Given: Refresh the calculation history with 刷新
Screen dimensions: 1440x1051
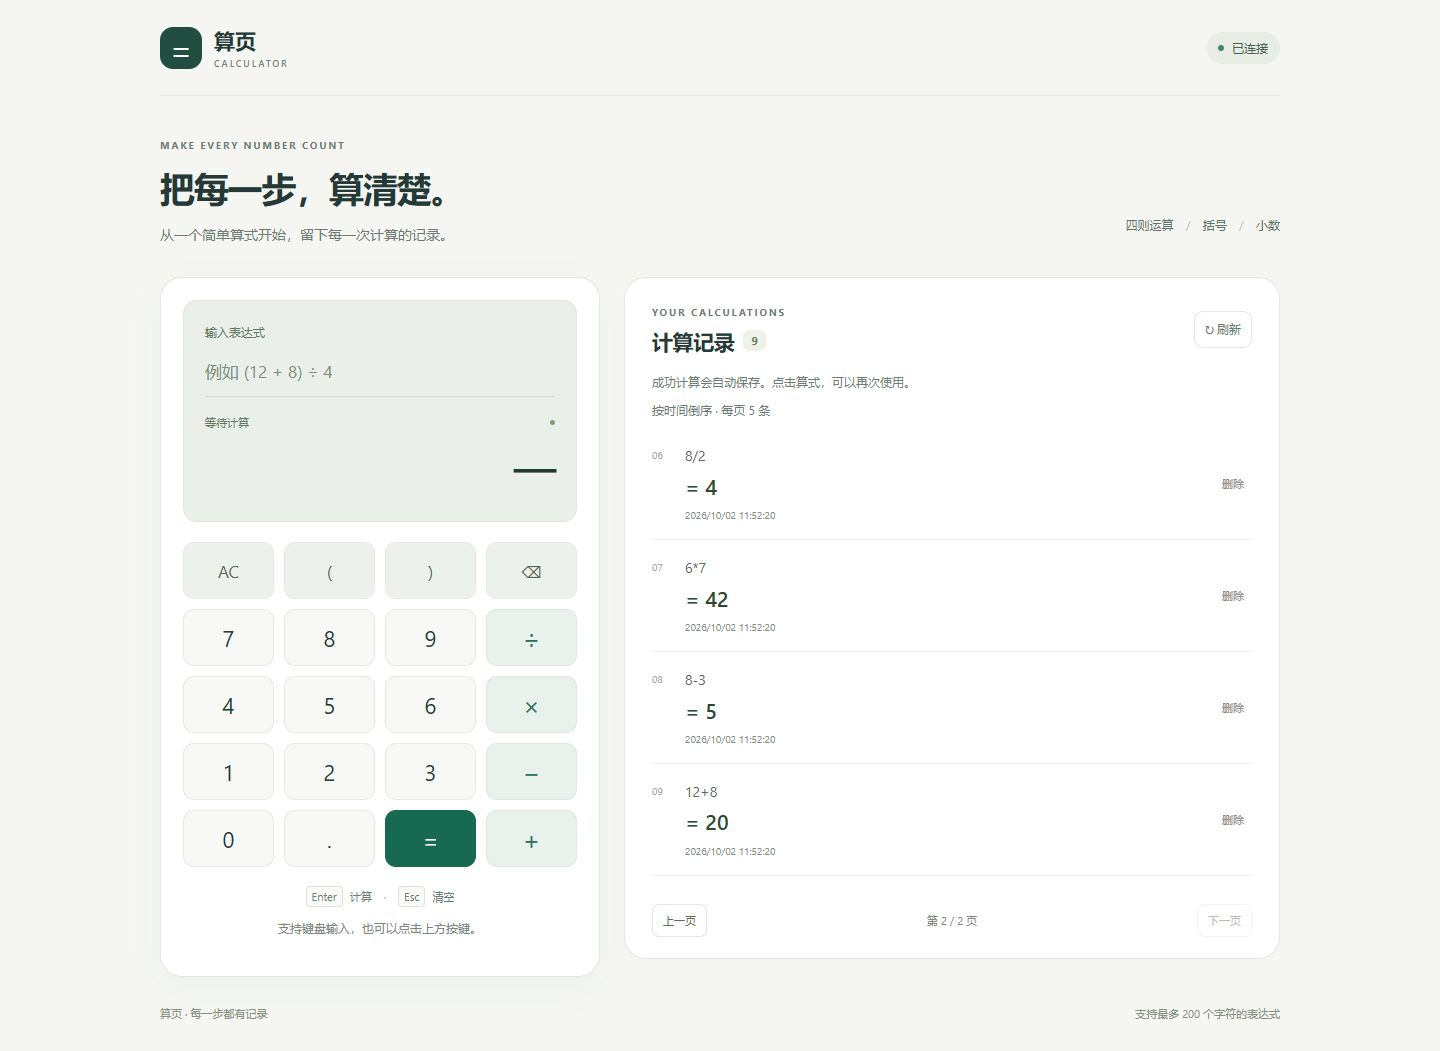Looking at the screenshot, I should 1222,330.
